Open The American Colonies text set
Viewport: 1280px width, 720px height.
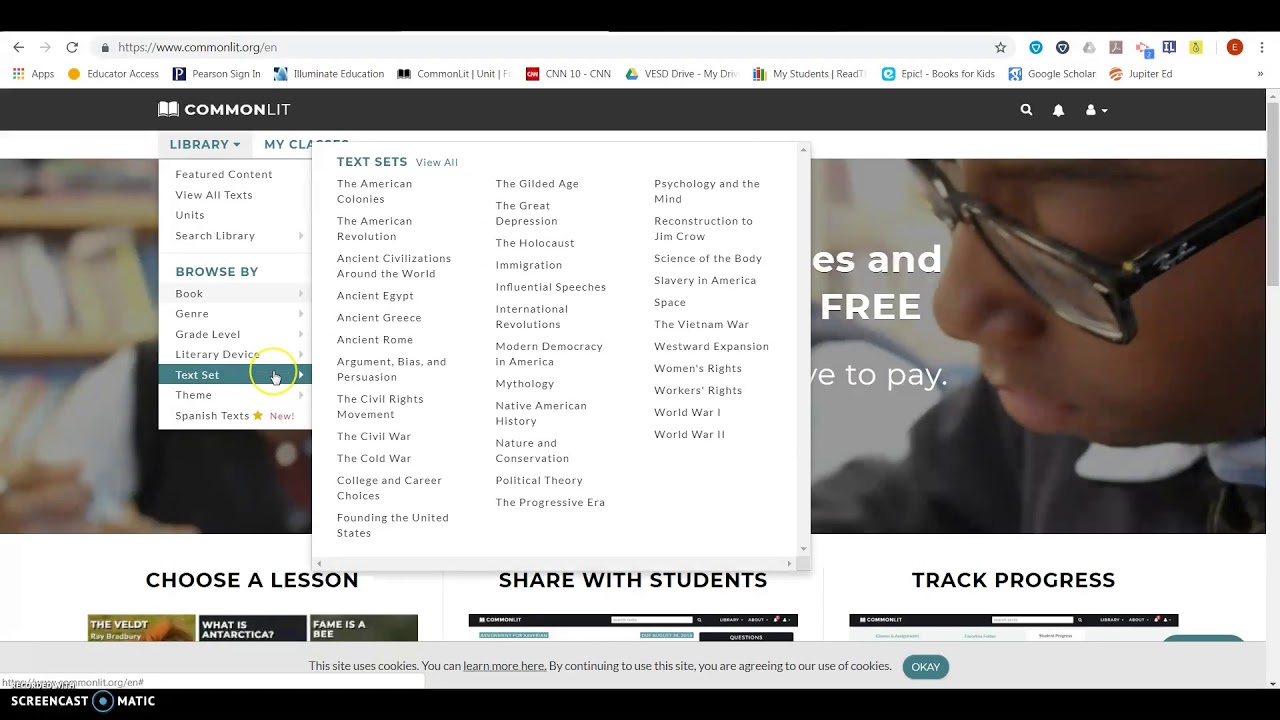pos(375,191)
